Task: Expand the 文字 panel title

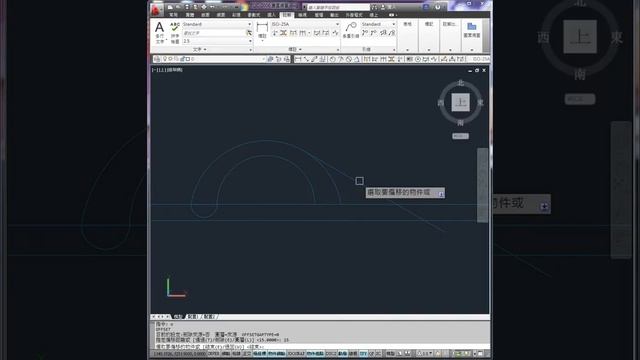Action: pyautogui.click(x=200, y=49)
